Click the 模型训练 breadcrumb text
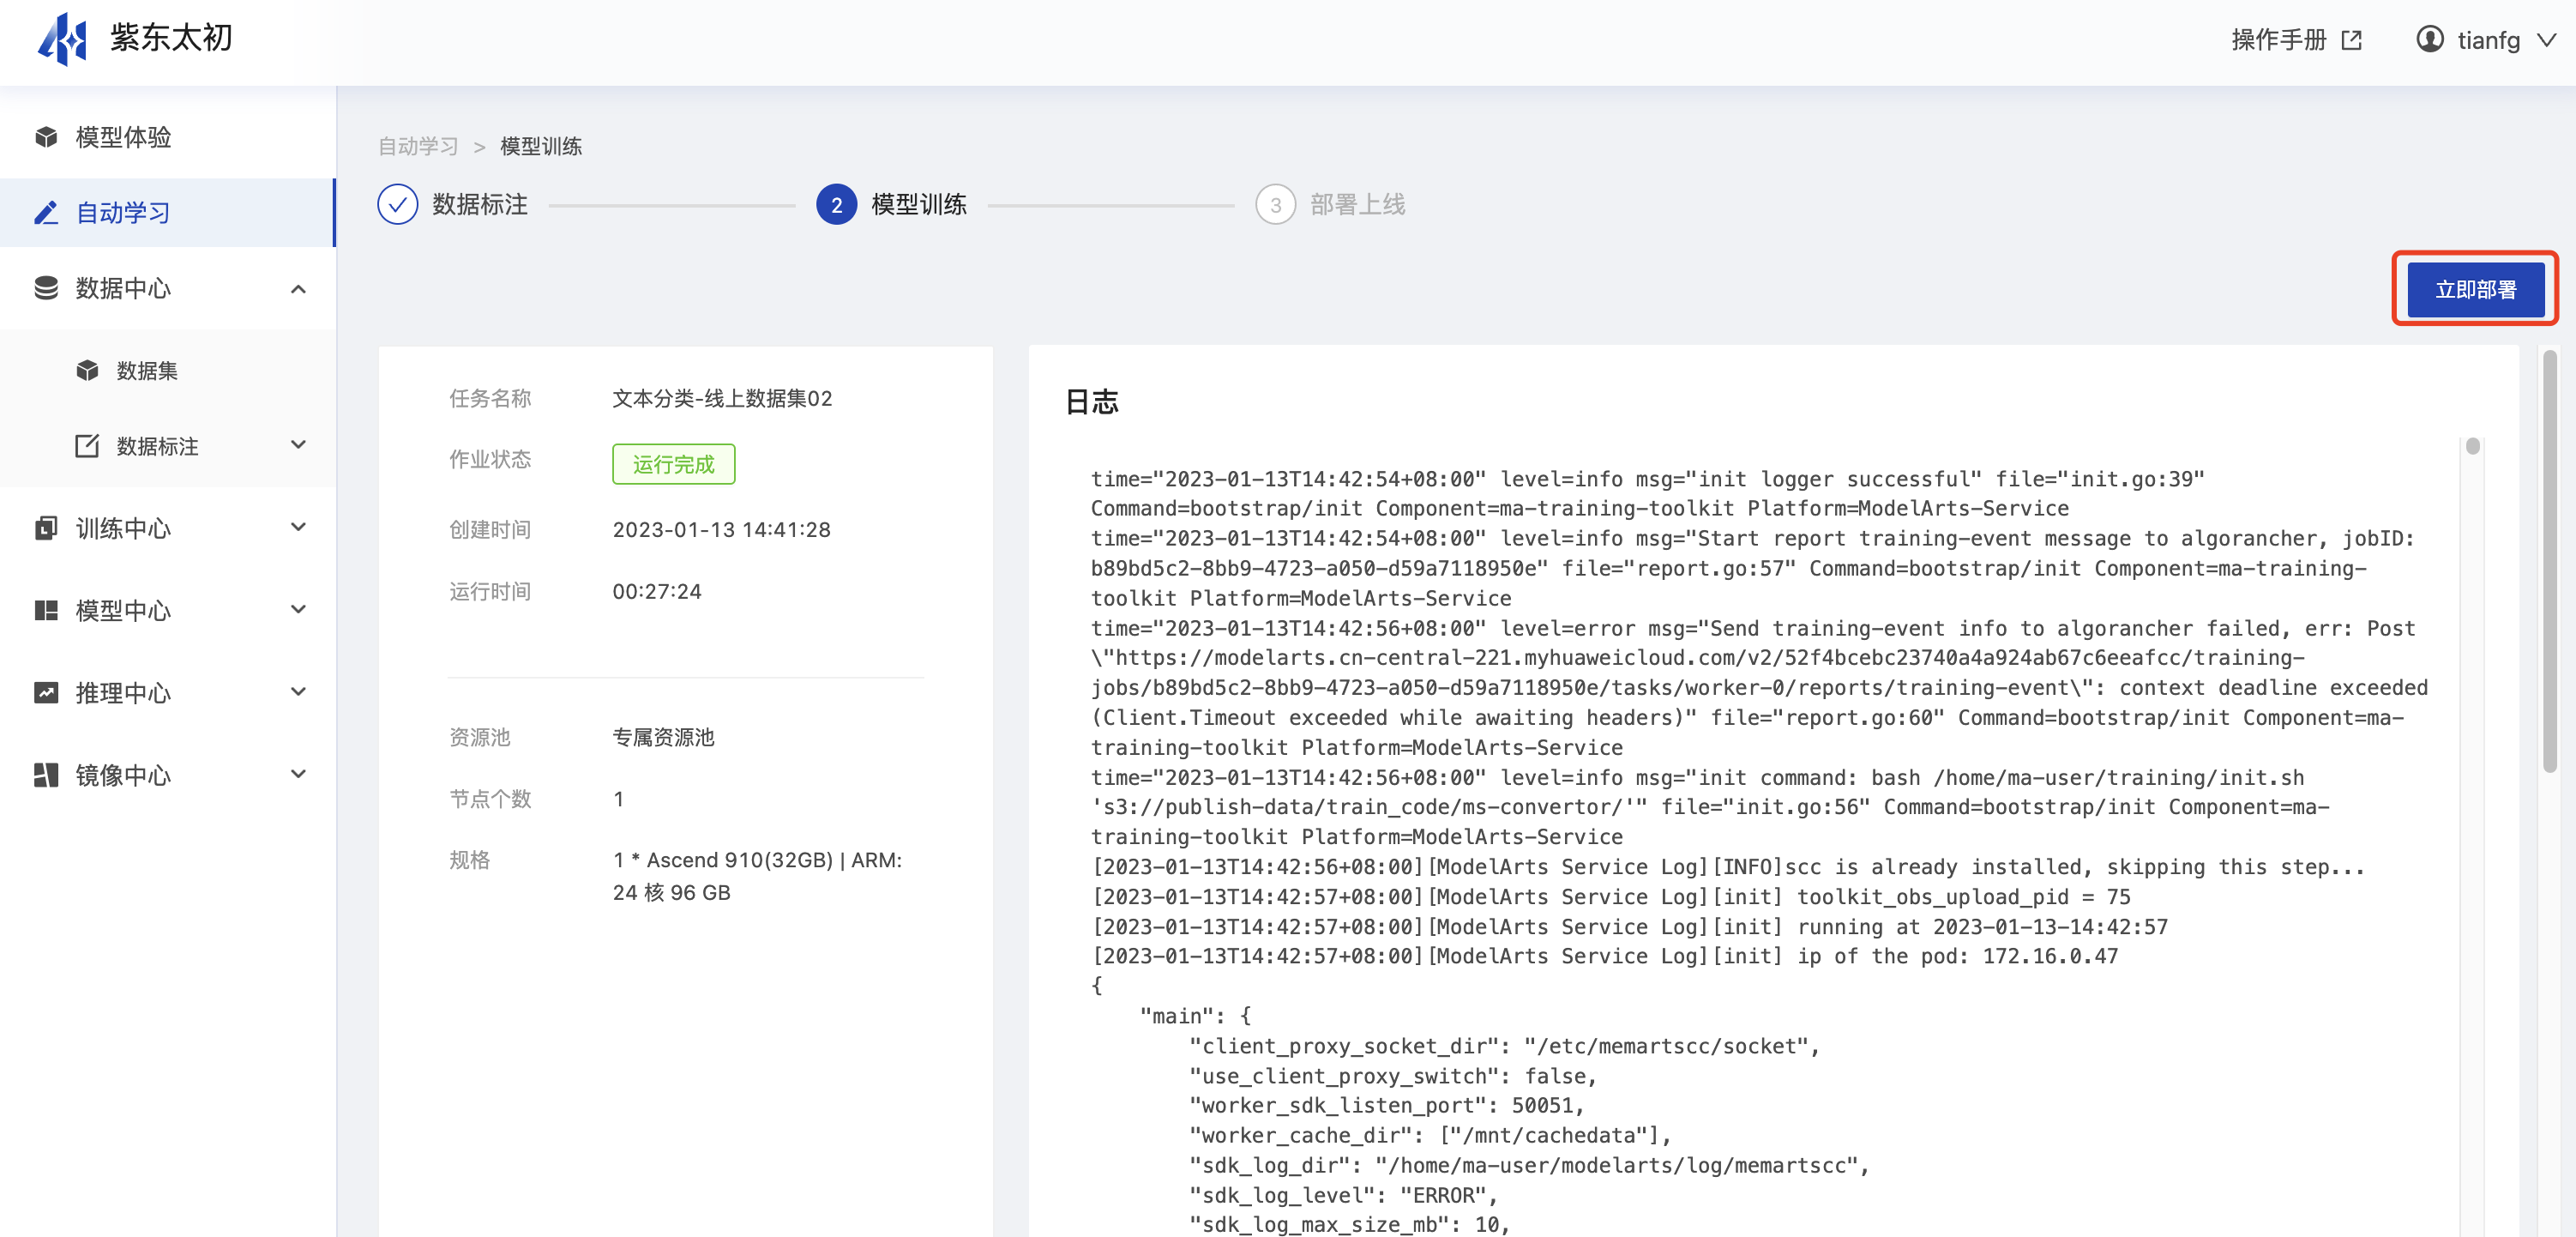 click(540, 146)
